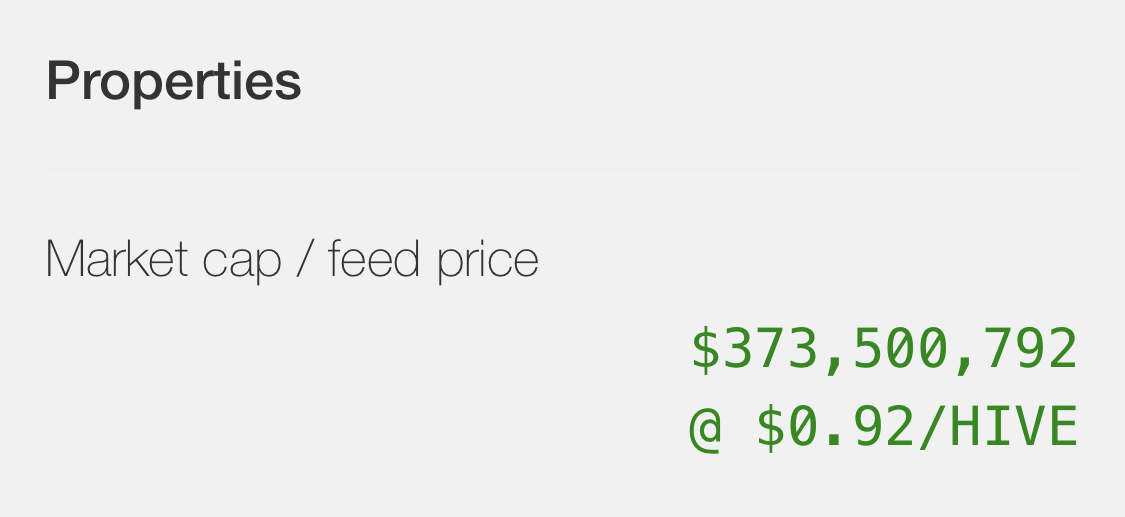Click the slash between cap and feed

[x=305, y=259]
